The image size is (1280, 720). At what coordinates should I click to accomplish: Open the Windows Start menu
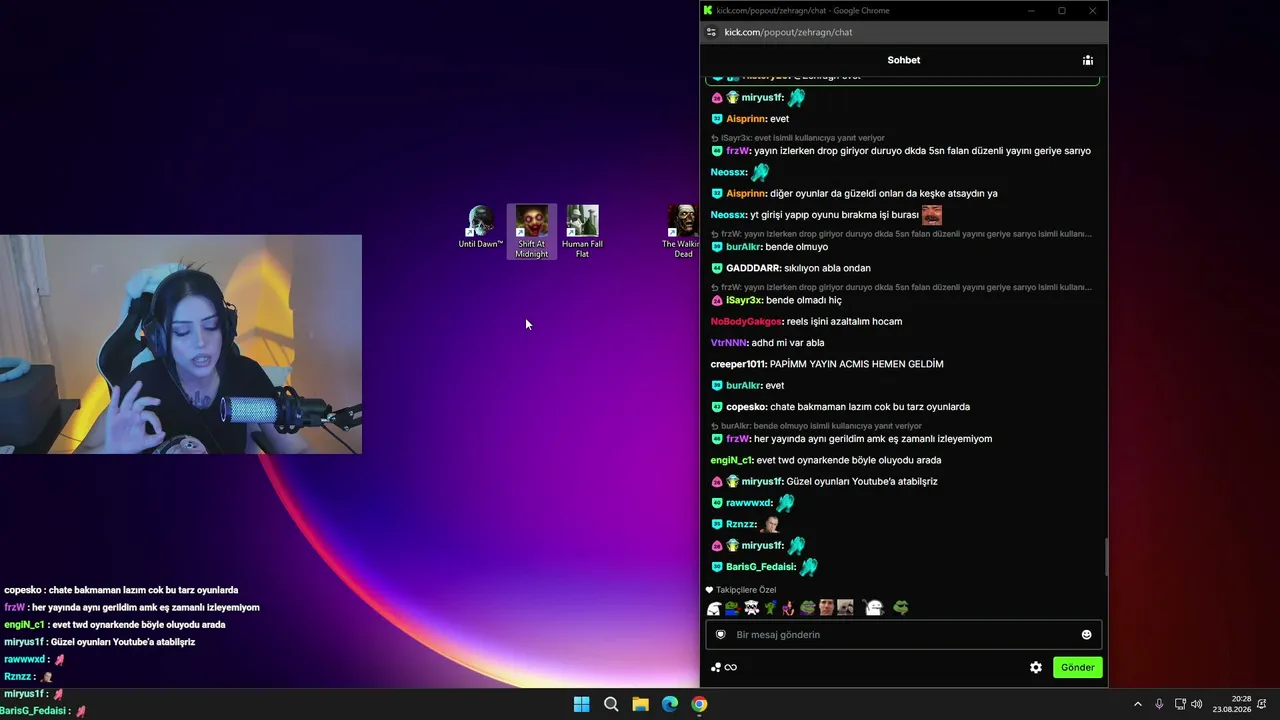point(581,704)
